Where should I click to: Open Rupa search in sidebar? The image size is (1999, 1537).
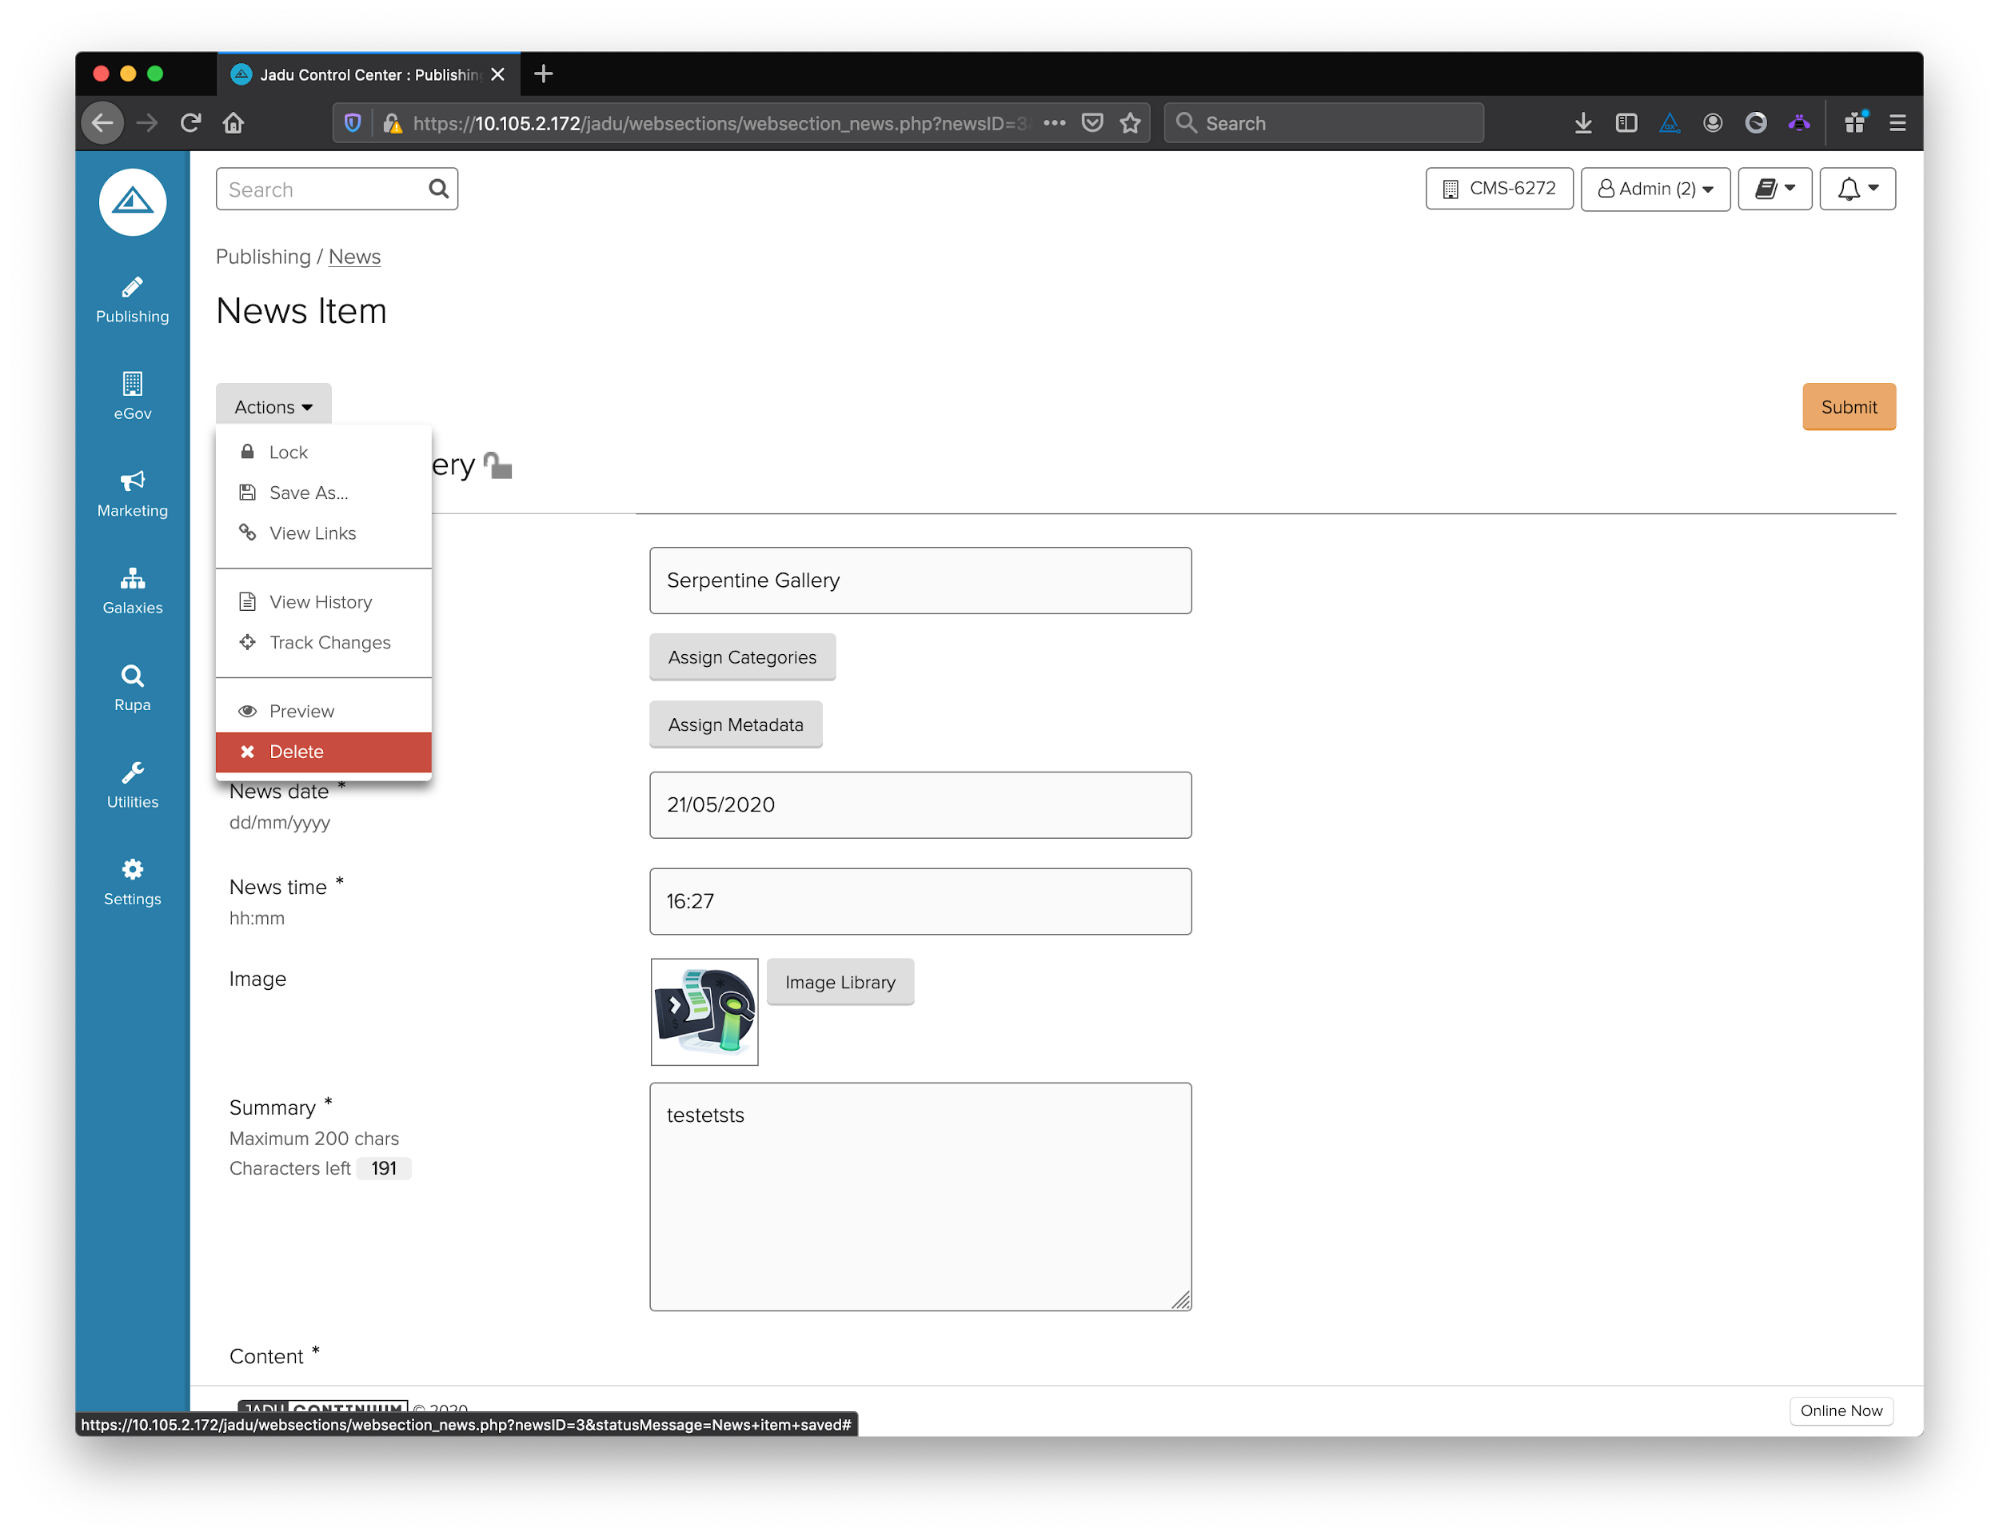(x=132, y=688)
